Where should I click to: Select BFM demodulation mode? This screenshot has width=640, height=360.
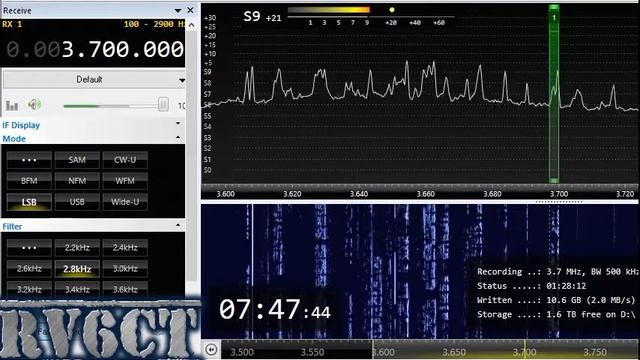click(29, 181)
